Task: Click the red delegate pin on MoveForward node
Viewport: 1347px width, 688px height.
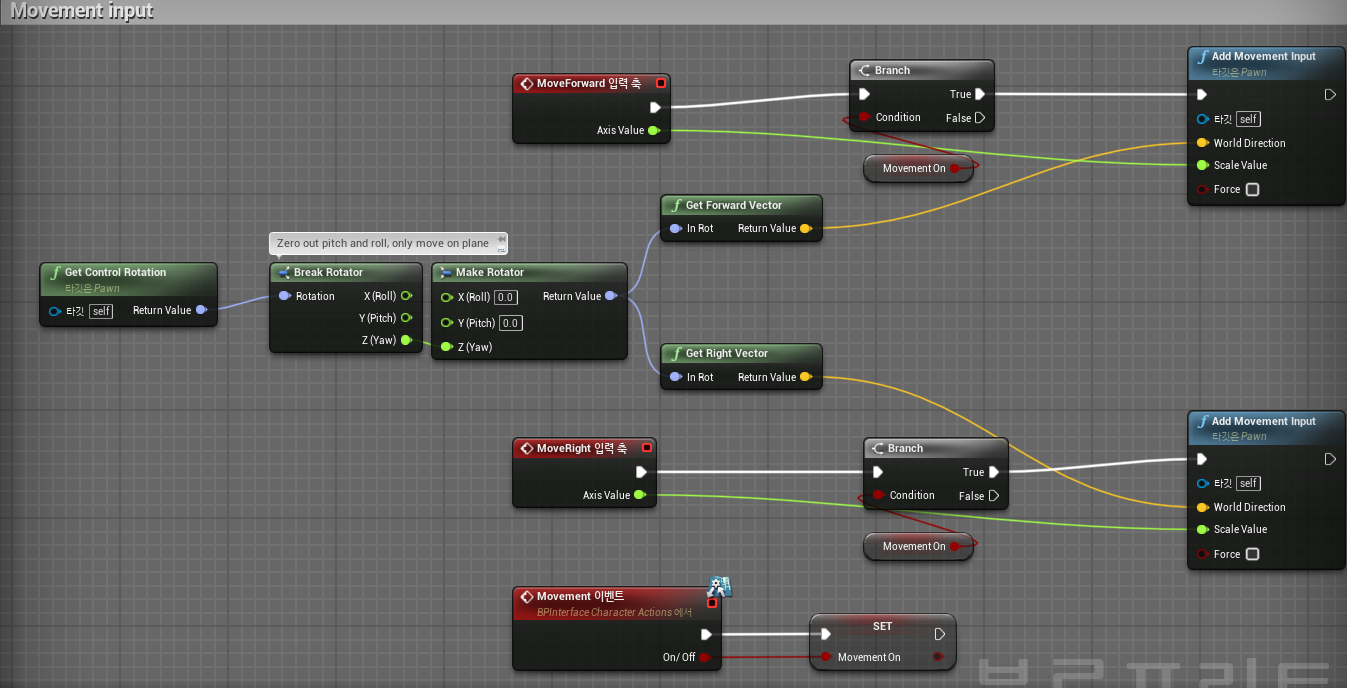Action: click(661, 83)
